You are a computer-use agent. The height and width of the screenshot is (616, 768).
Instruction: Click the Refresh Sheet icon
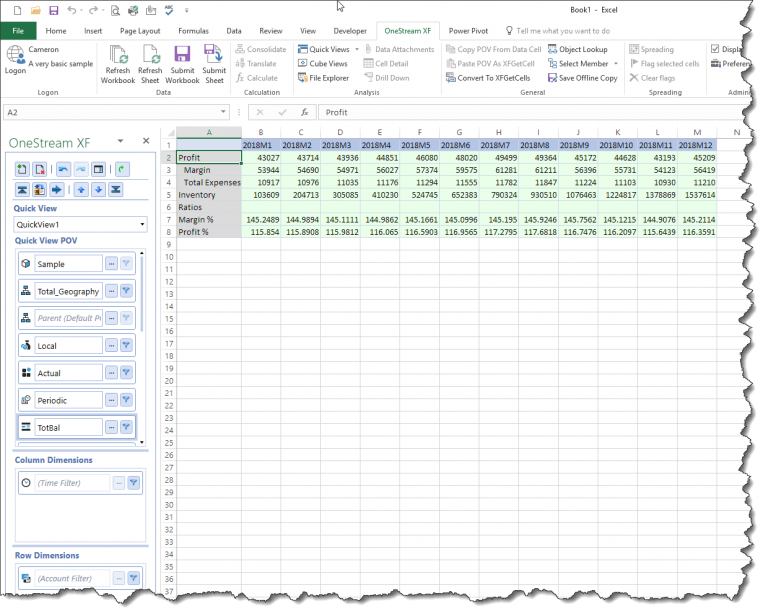(150, 55)
